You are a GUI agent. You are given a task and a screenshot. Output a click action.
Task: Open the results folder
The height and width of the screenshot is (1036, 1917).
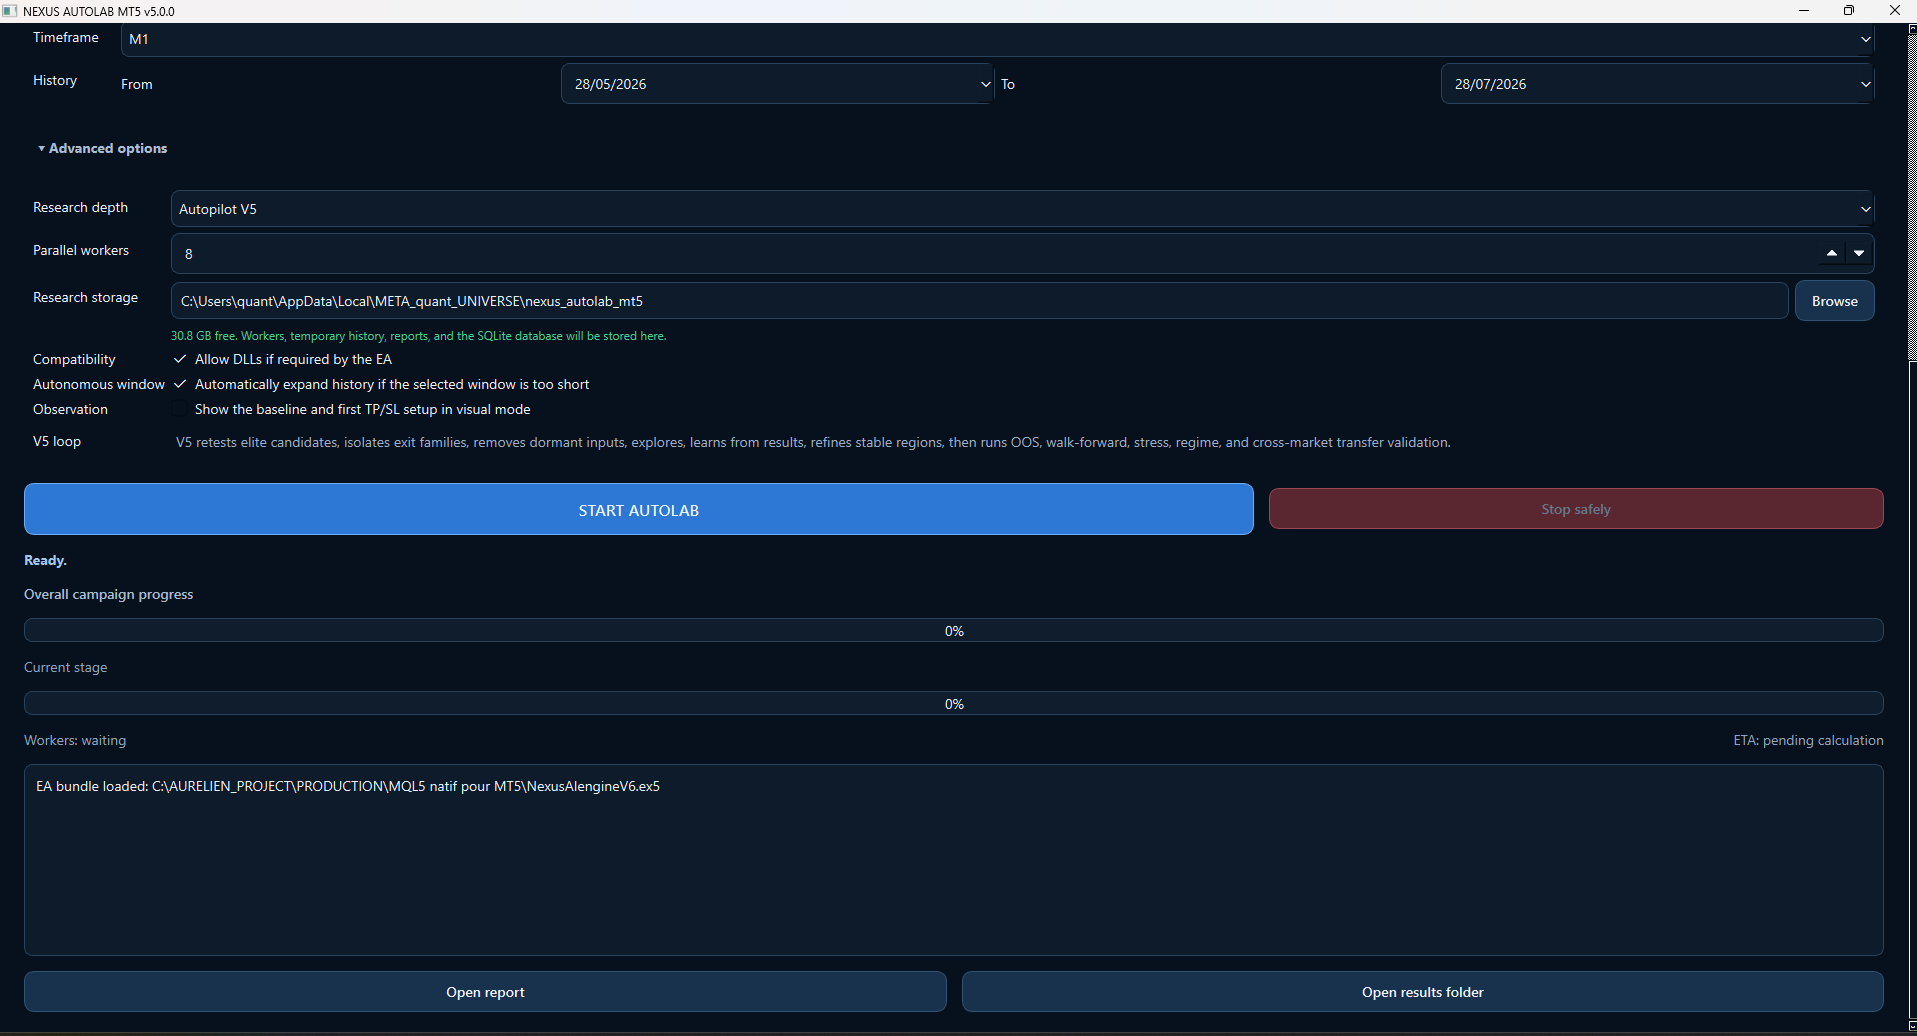[1423, 992]
